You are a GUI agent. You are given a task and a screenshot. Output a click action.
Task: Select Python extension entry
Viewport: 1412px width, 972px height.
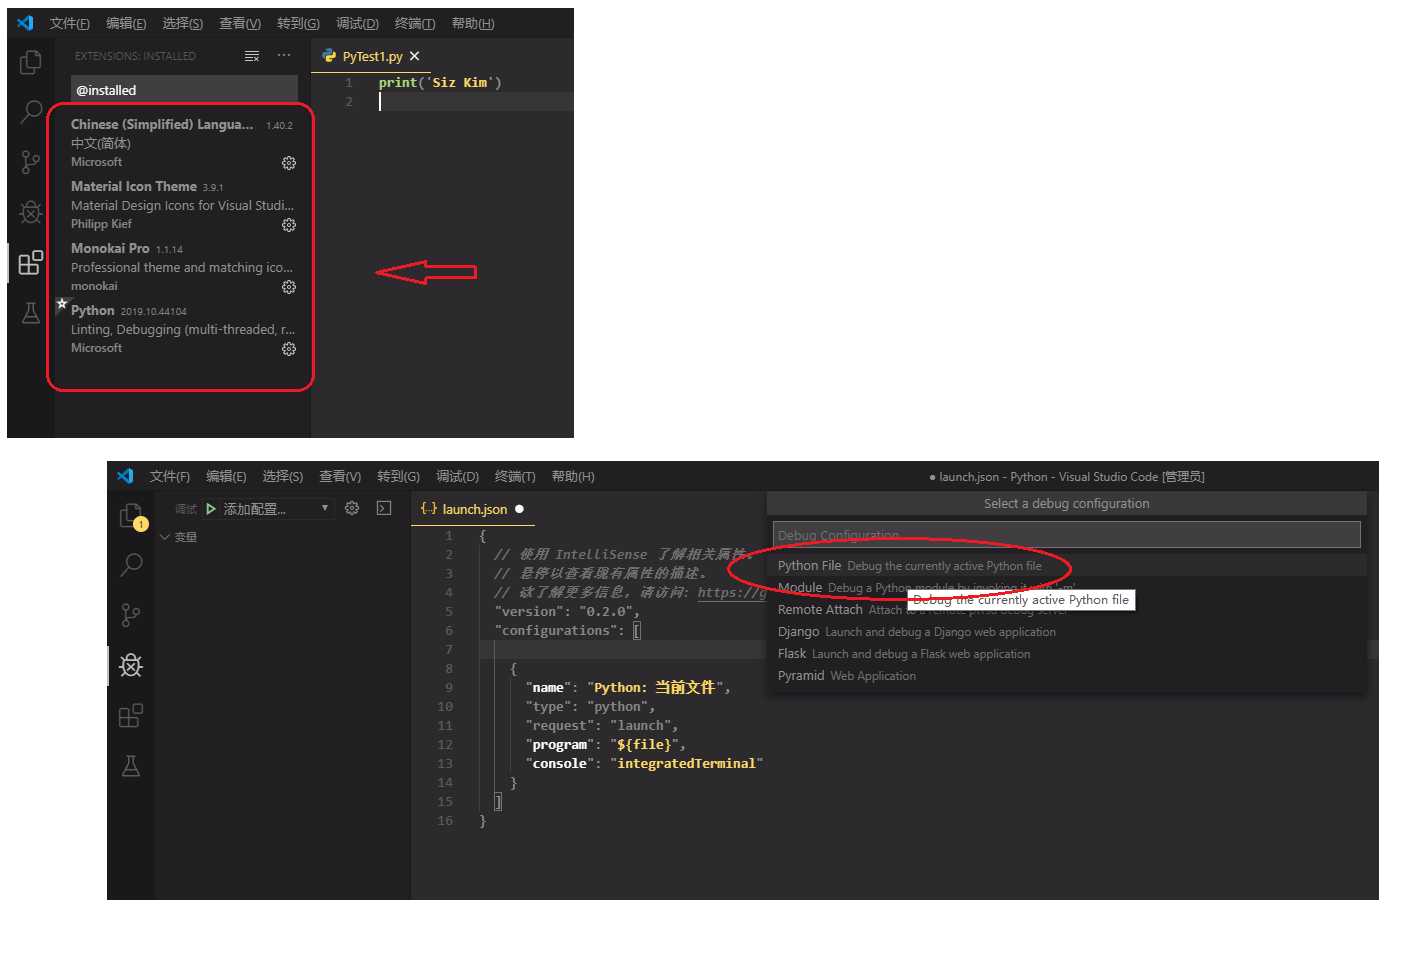tap(183, 329)
